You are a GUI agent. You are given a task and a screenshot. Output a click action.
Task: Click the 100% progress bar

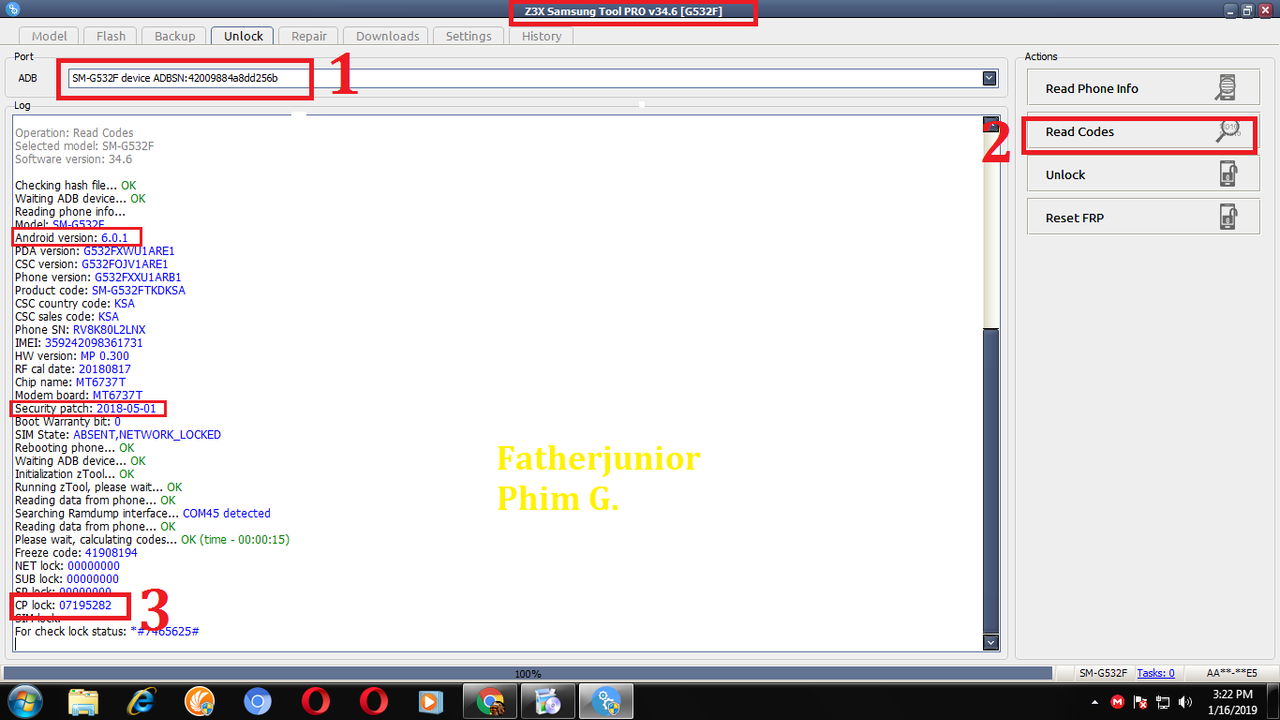pyautogui.click(x=528, y=673)
